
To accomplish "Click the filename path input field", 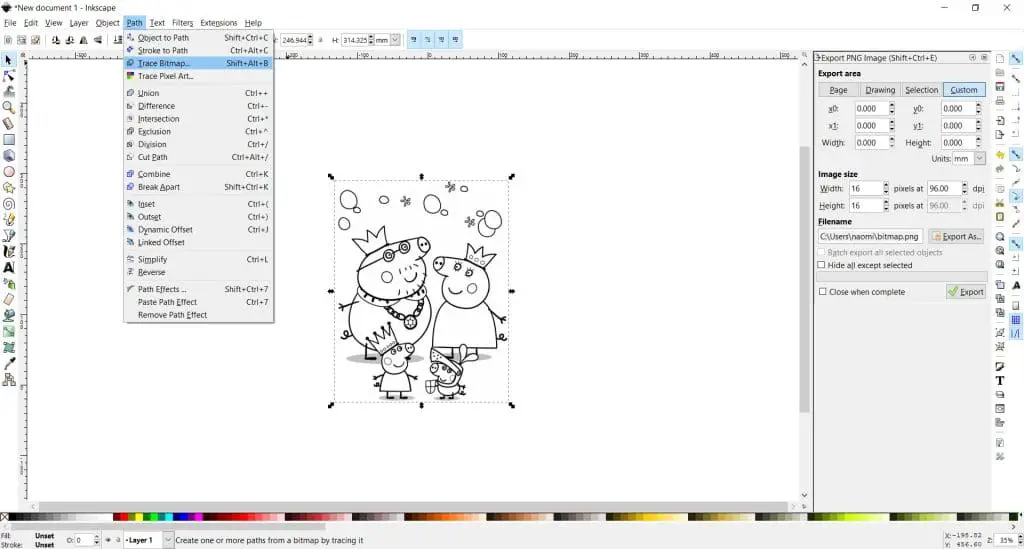I will (870, 236).
